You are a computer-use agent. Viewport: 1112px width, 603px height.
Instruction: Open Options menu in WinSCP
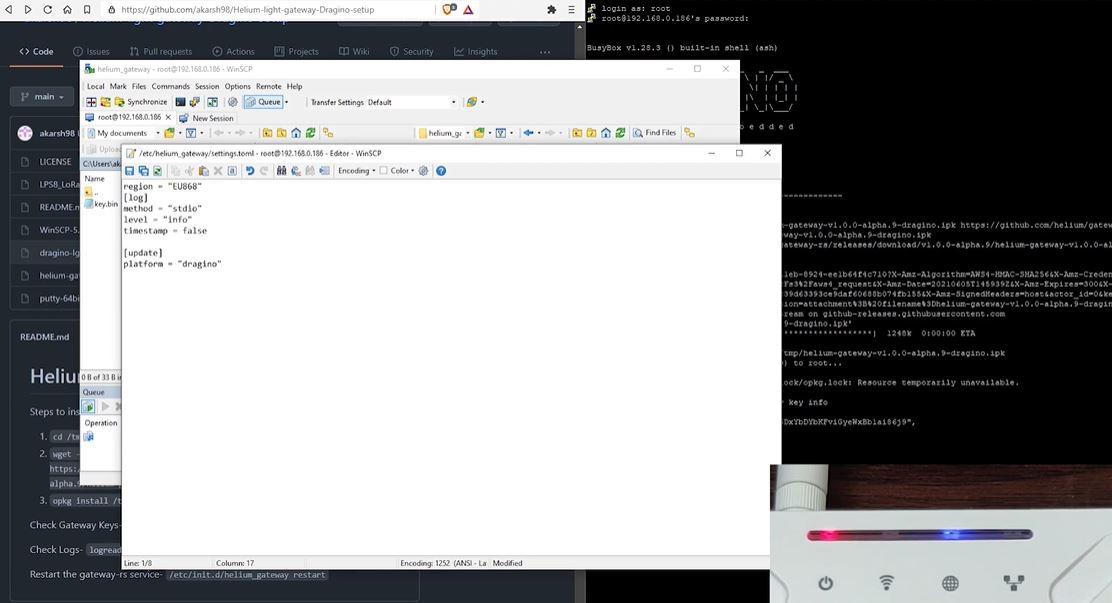[238, 87]
